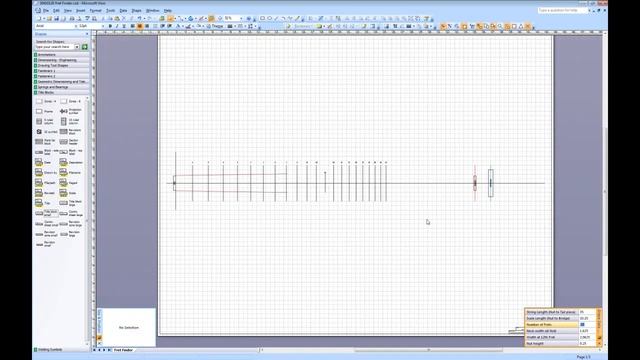The width and height of the screenshot is (640, 360).
Task: Click the green search shapes go button
Action: [x=84, y=47]
